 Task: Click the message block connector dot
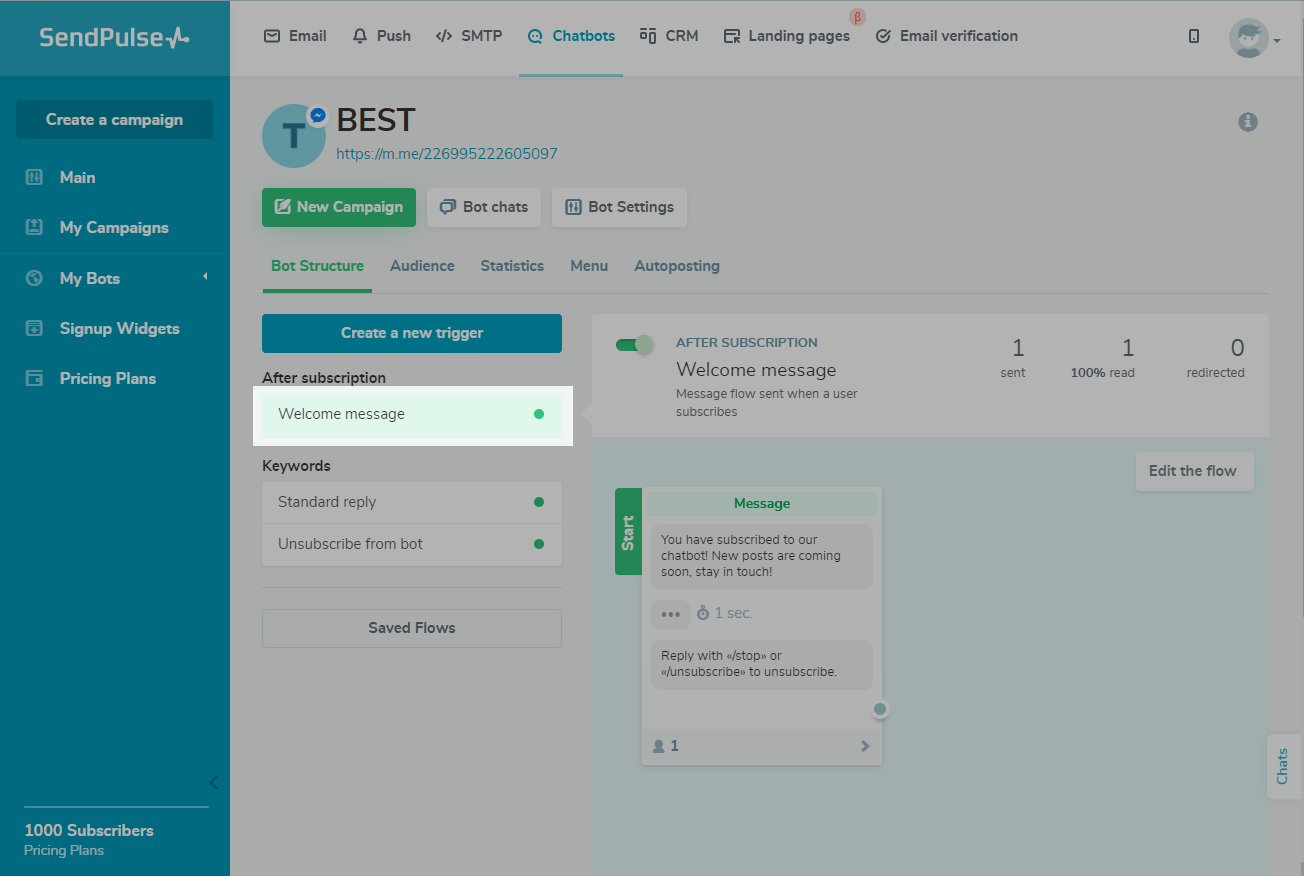[x=880, y=709]
